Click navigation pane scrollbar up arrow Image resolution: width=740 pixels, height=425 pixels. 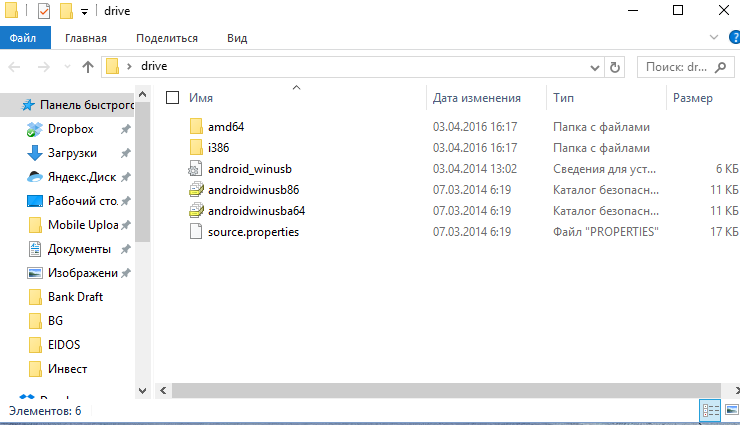pyautogui.click(x=143, y=94)
